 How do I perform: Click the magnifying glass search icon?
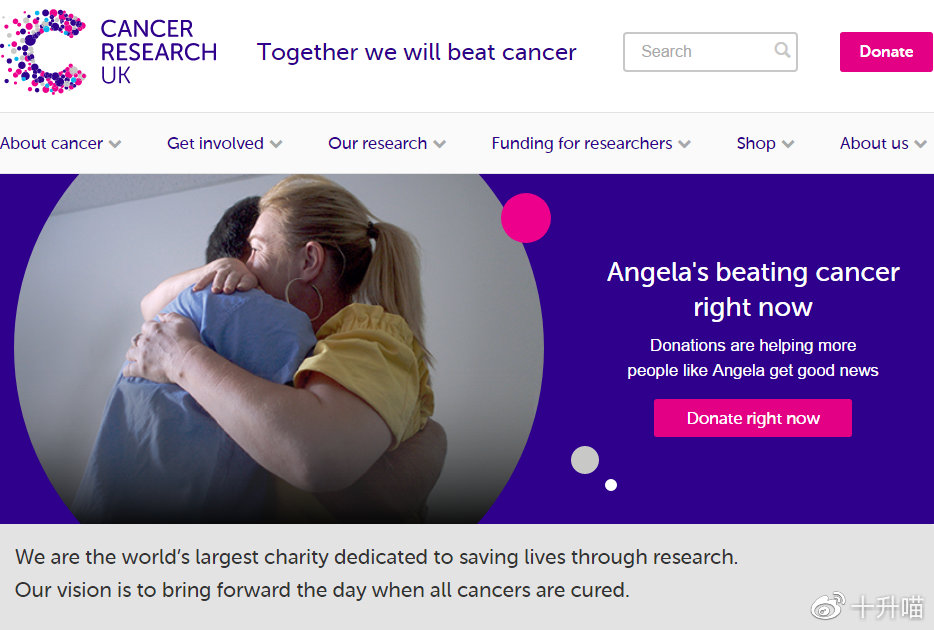tap(782, 50)
